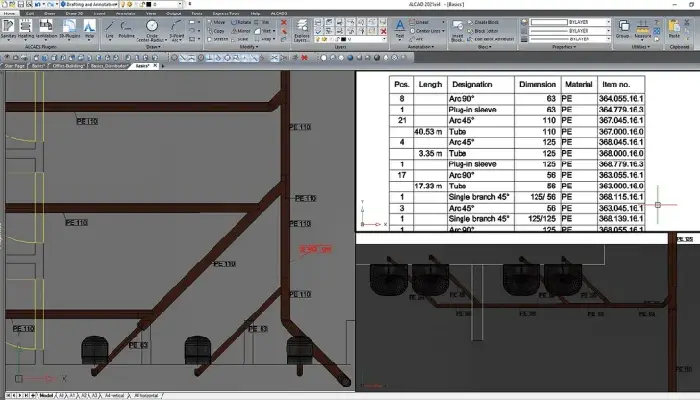Image resolution: width=700 pixels, height=400 pixels.
Task: Select the Circle Center-Radius tool
Action: point(152,30)
